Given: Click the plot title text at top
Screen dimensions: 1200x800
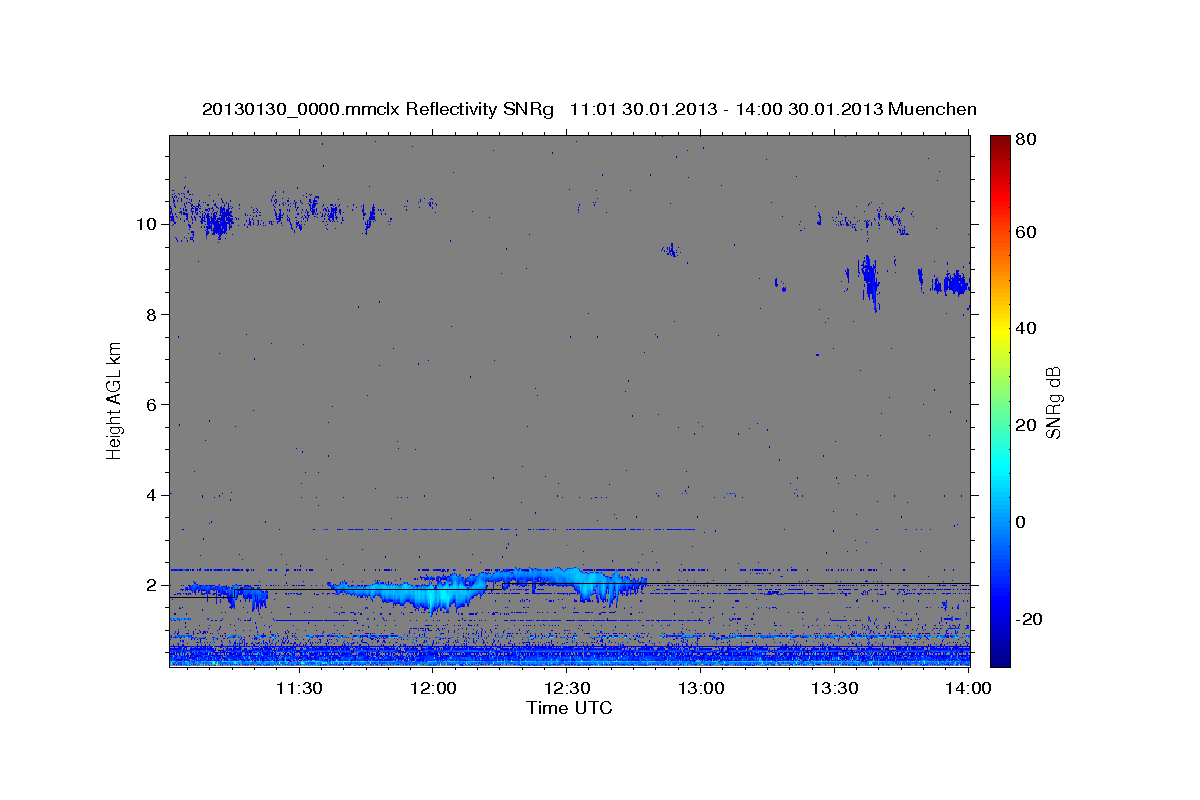Looking at the screenshot, I should [x=589, y=109].
